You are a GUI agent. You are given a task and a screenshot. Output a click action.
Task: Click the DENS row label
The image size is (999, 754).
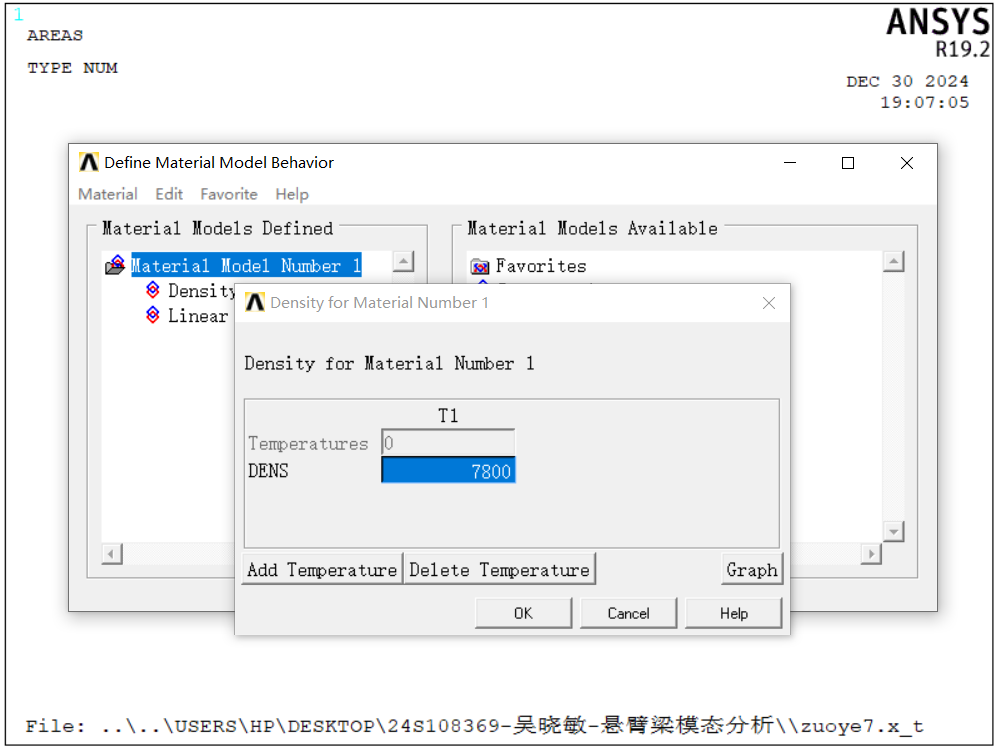coord(268,470)
